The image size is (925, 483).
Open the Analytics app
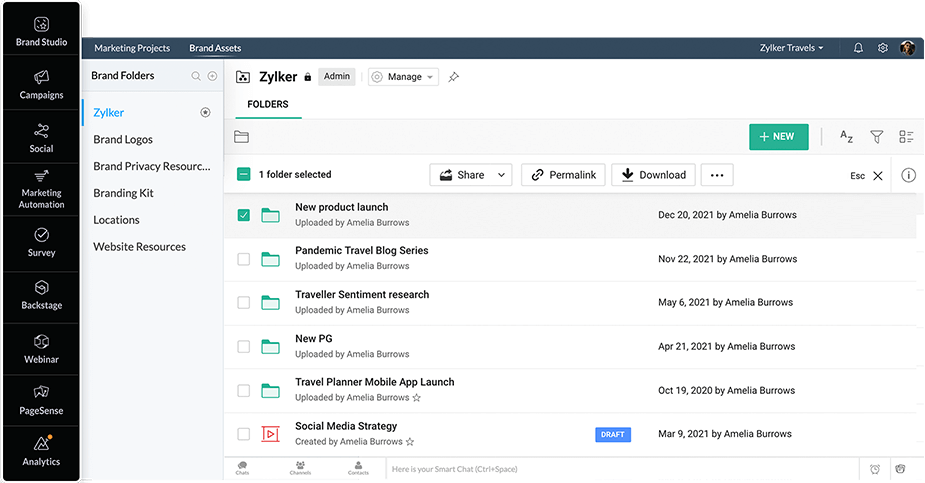pyautogui.click(x=41, y=451)
